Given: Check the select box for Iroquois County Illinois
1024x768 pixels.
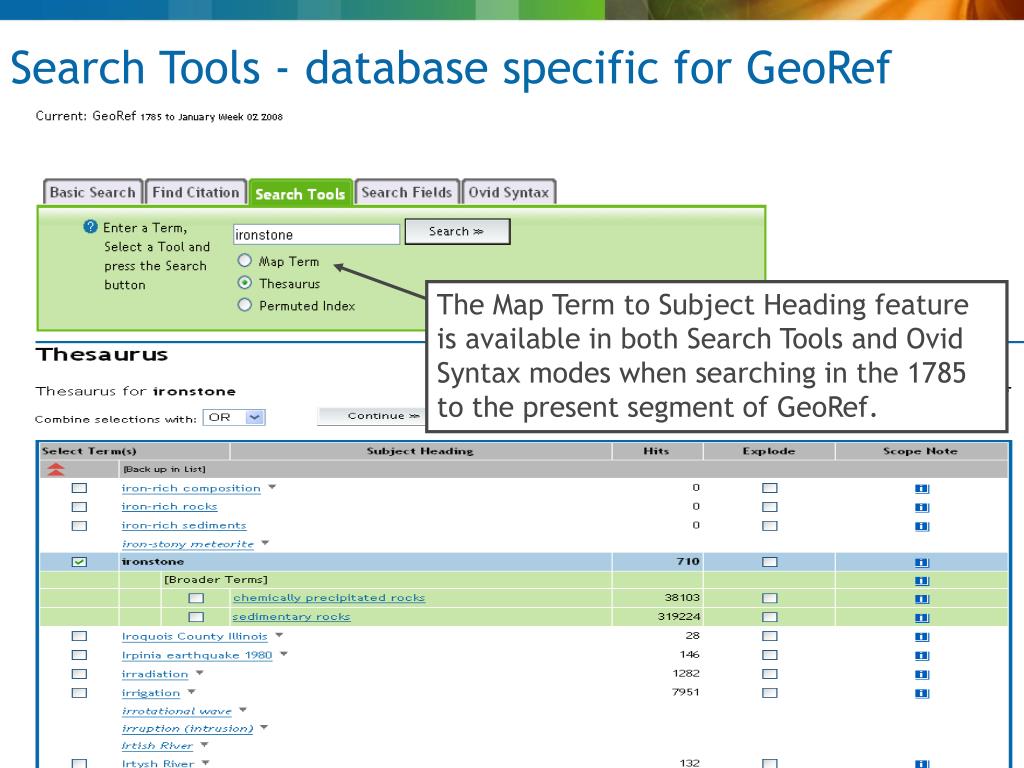Looking at the screenshot, I should [79, 636].
